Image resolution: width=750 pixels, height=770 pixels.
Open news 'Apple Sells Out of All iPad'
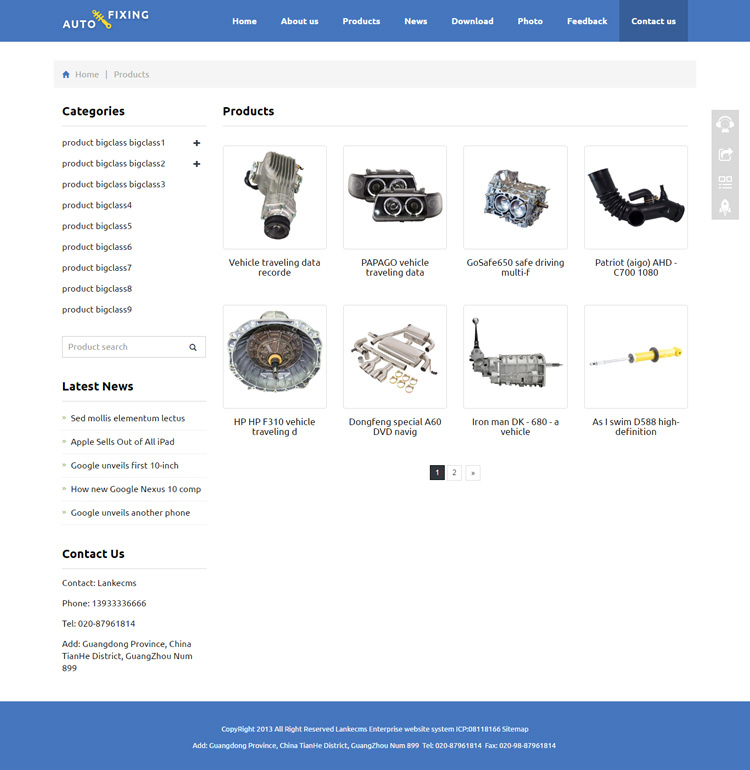point(122,442)
